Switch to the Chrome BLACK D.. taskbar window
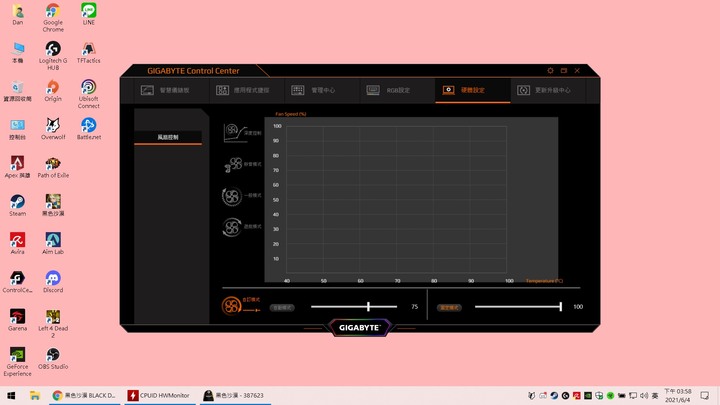 (84, 395)
